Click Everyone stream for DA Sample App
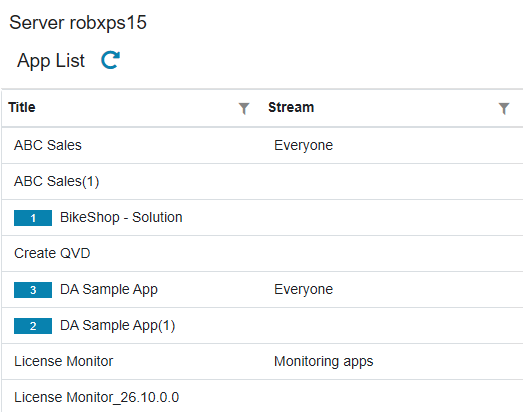Screen dimensions: 523x412 pyautogui.click(x=304, y=290)
